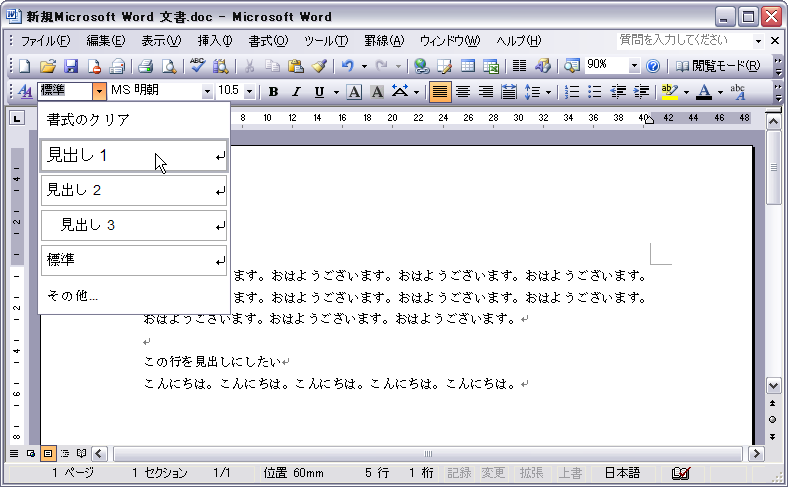Expand the MS 明朝 font name dropdown

pos(208,92)
